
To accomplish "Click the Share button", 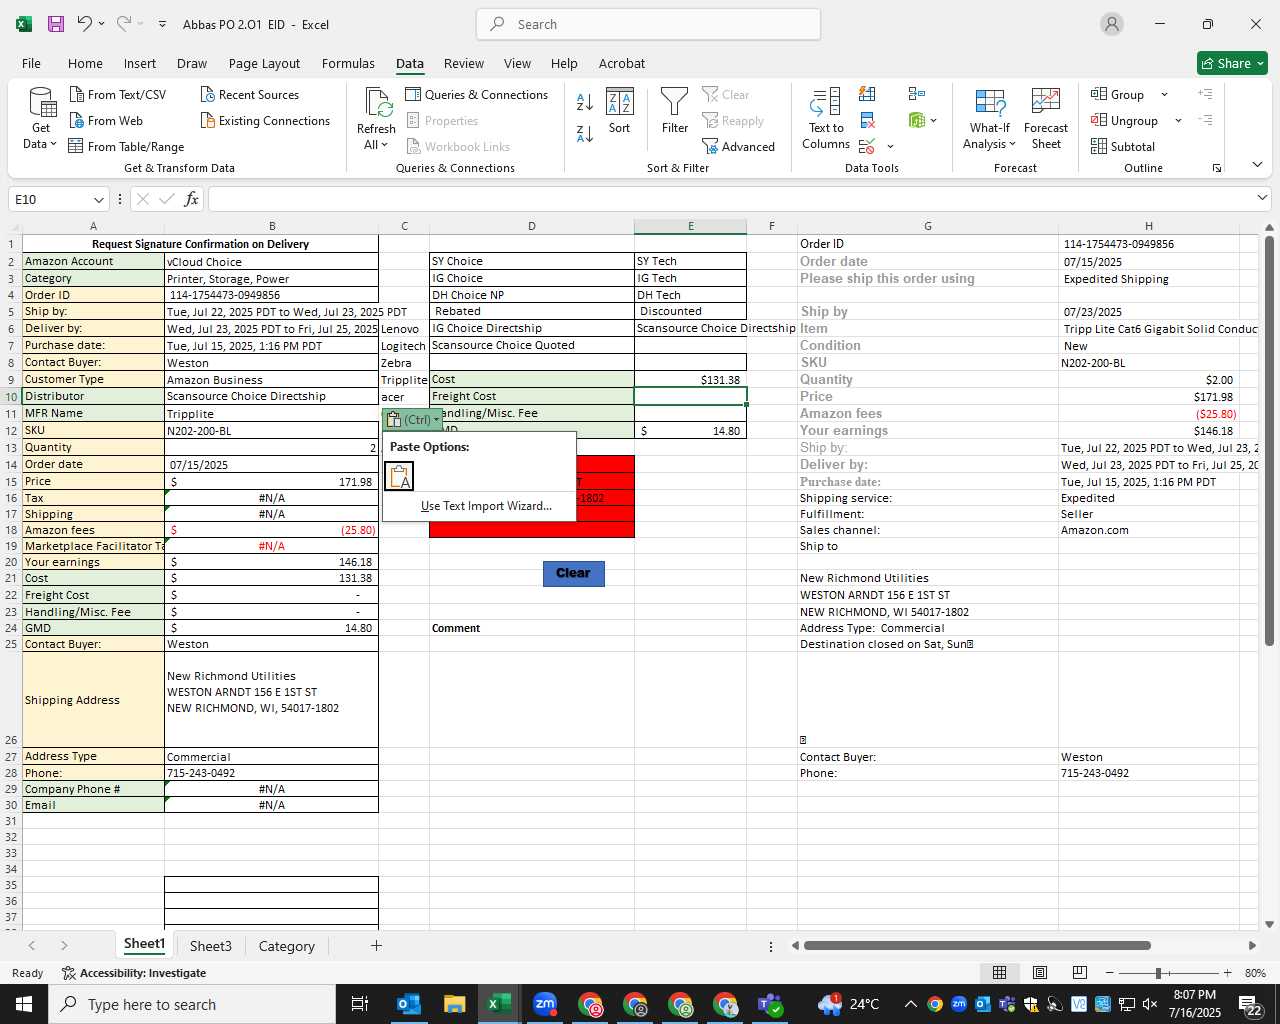I will (1233, 63).
